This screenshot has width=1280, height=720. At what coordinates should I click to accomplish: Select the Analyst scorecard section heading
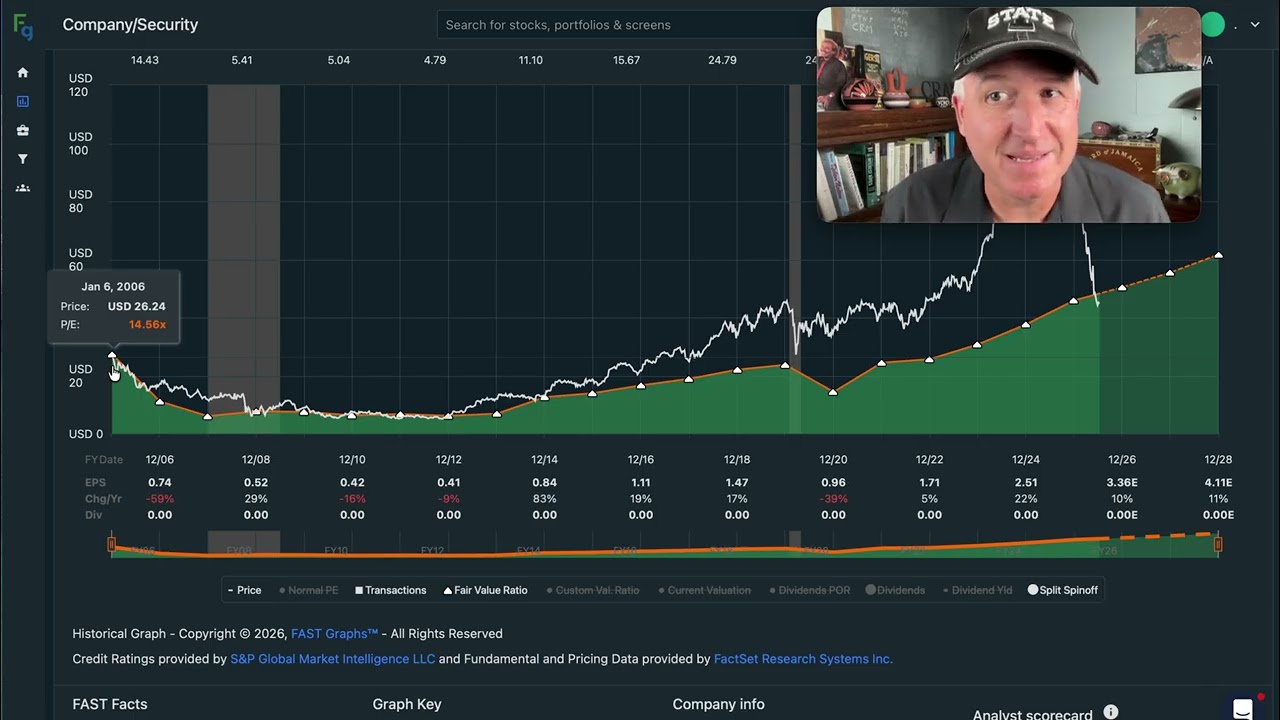click(1033, 714)
